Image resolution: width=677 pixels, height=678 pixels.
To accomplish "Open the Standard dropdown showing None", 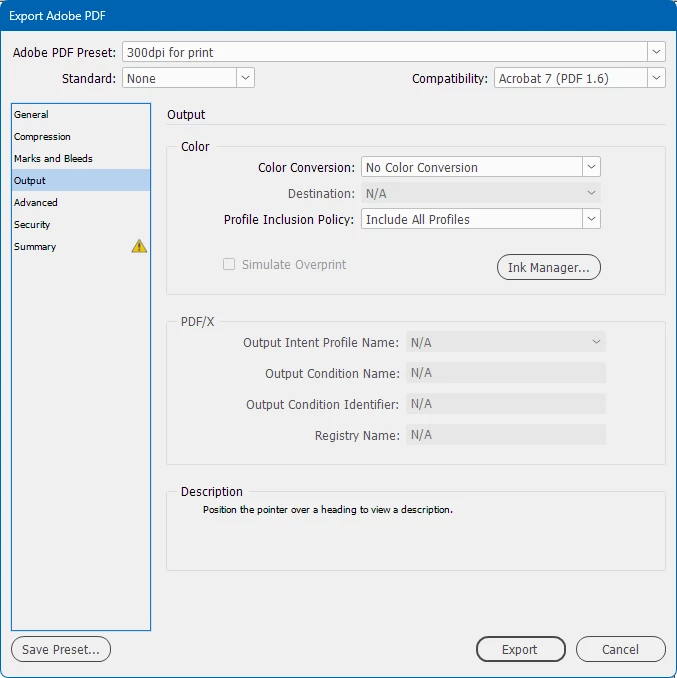I will tap(188, 78).
